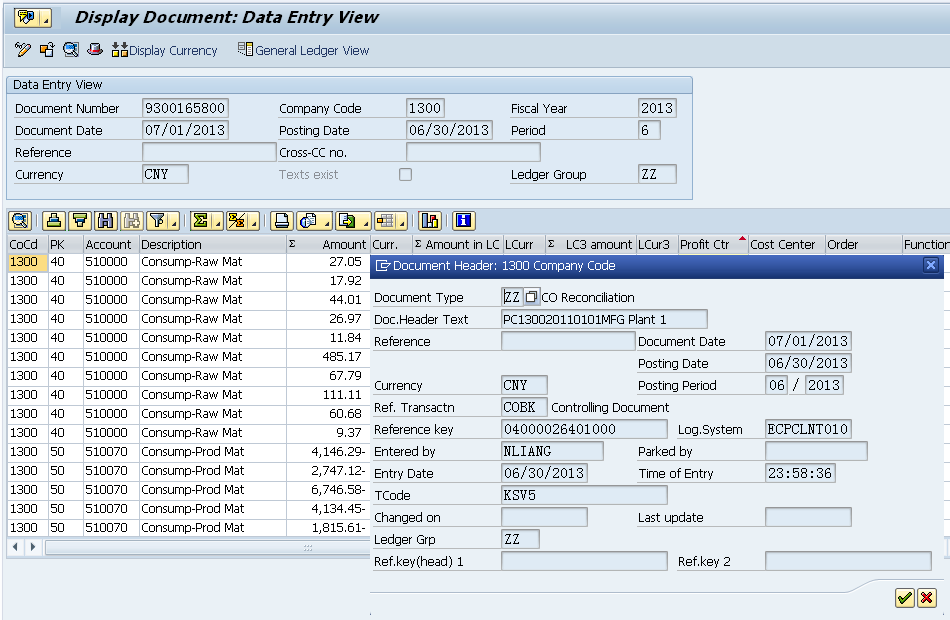Click the Display/Change pencil icon

23,49
